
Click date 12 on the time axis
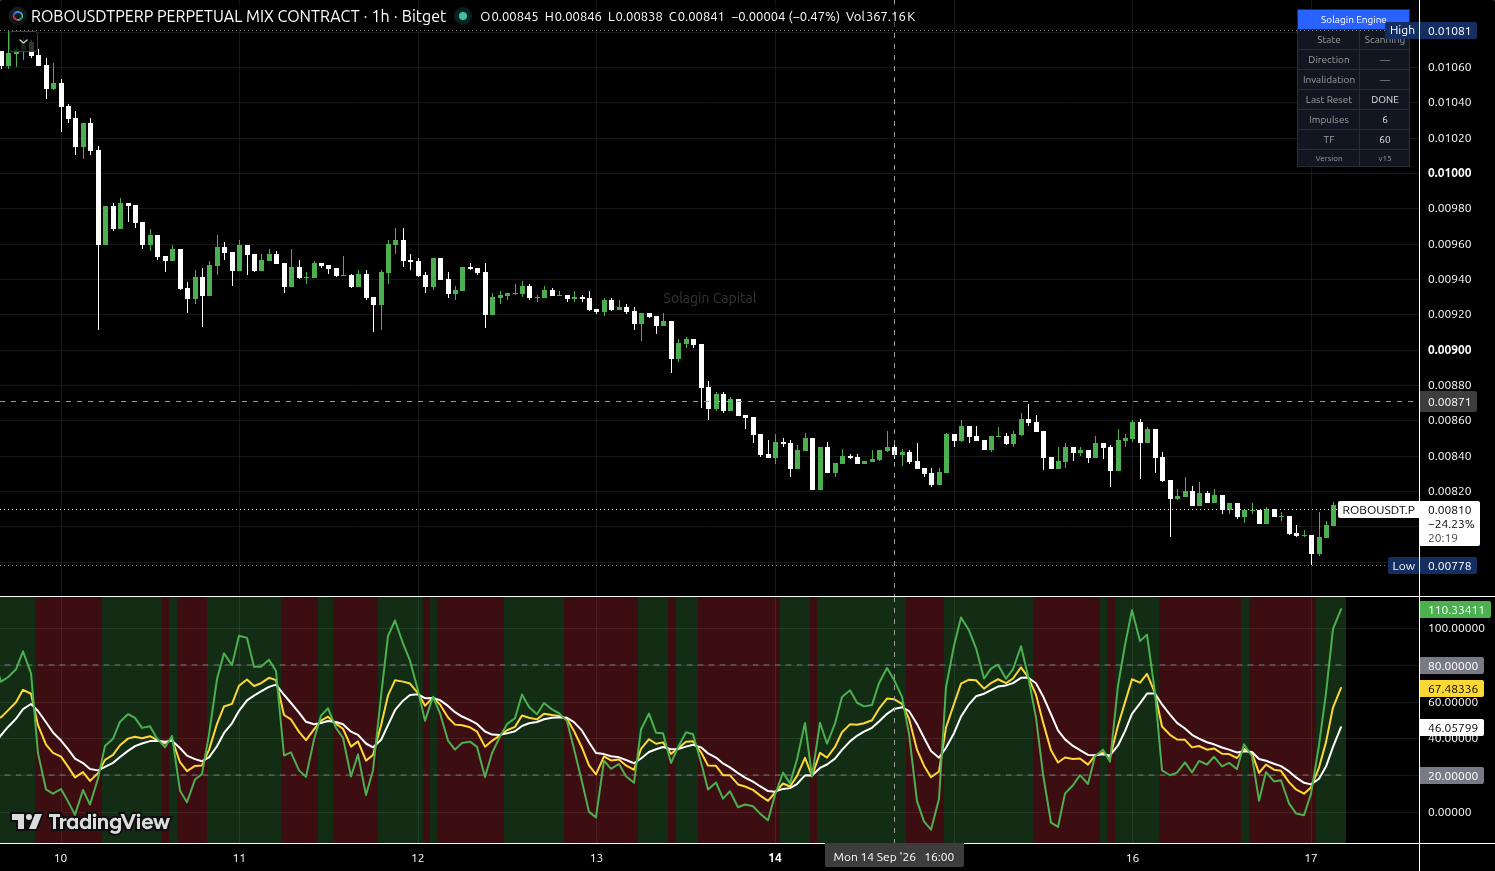pyautogui.click(x=418, y=858)
